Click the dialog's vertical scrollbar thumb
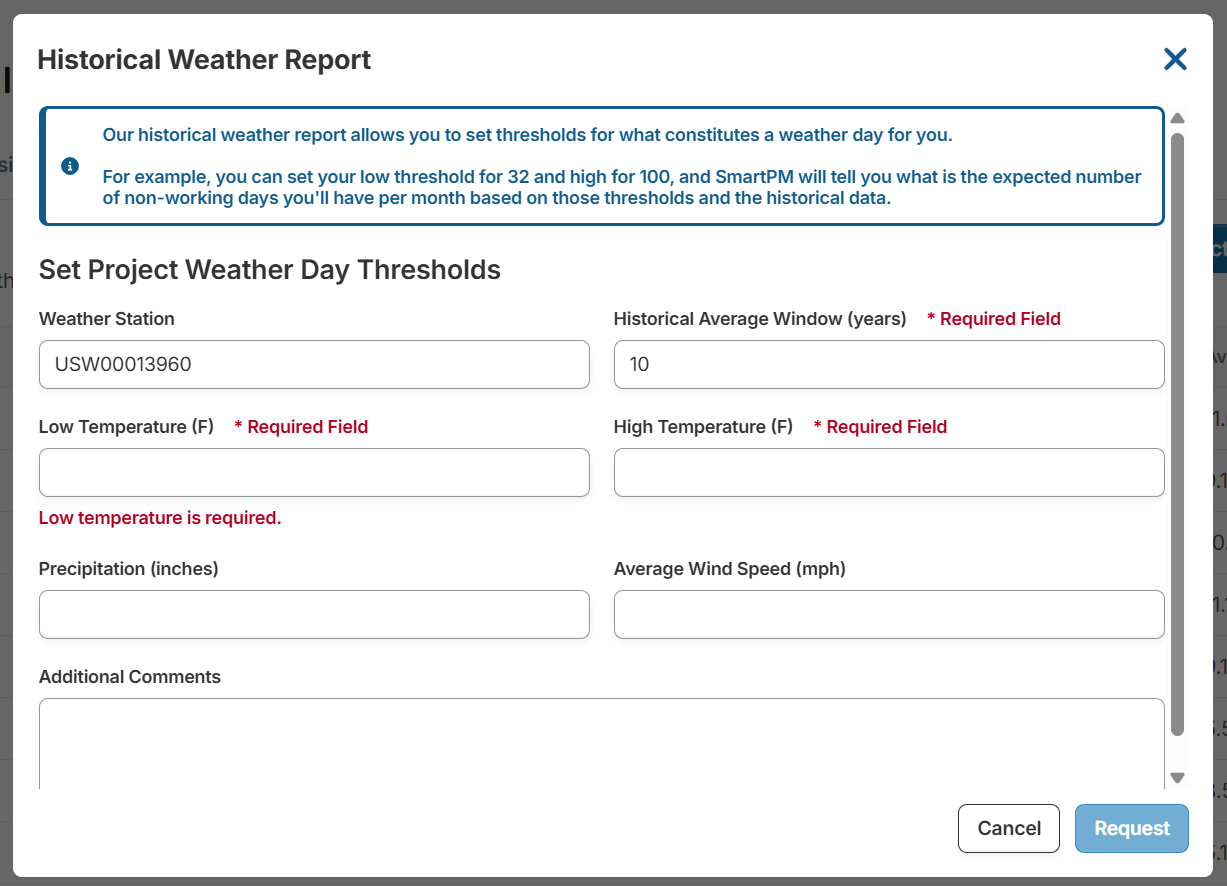 [x=1177, y=430]
